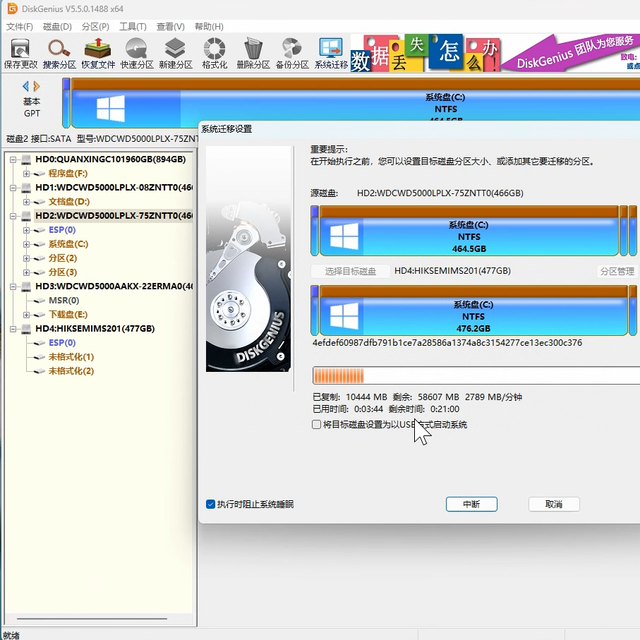Open the 查看(V) menu

pyautogui.click(x=171, y=27)
